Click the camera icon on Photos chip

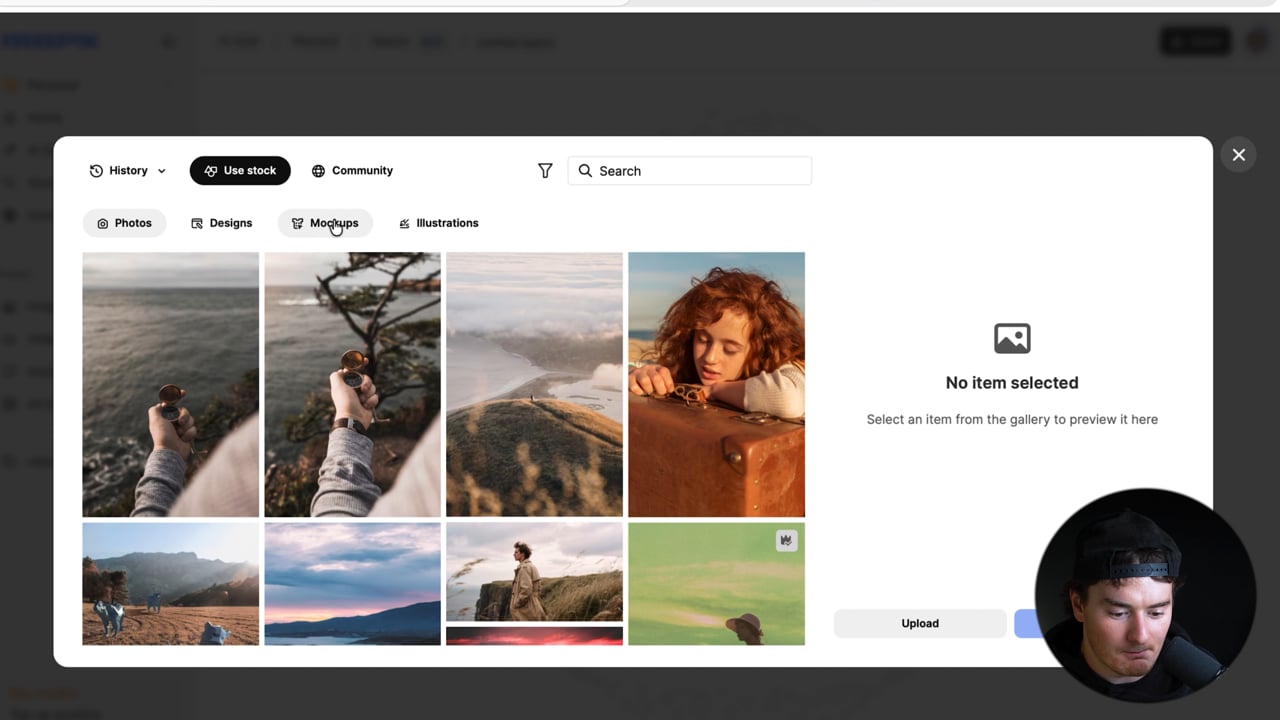(102, 224)
